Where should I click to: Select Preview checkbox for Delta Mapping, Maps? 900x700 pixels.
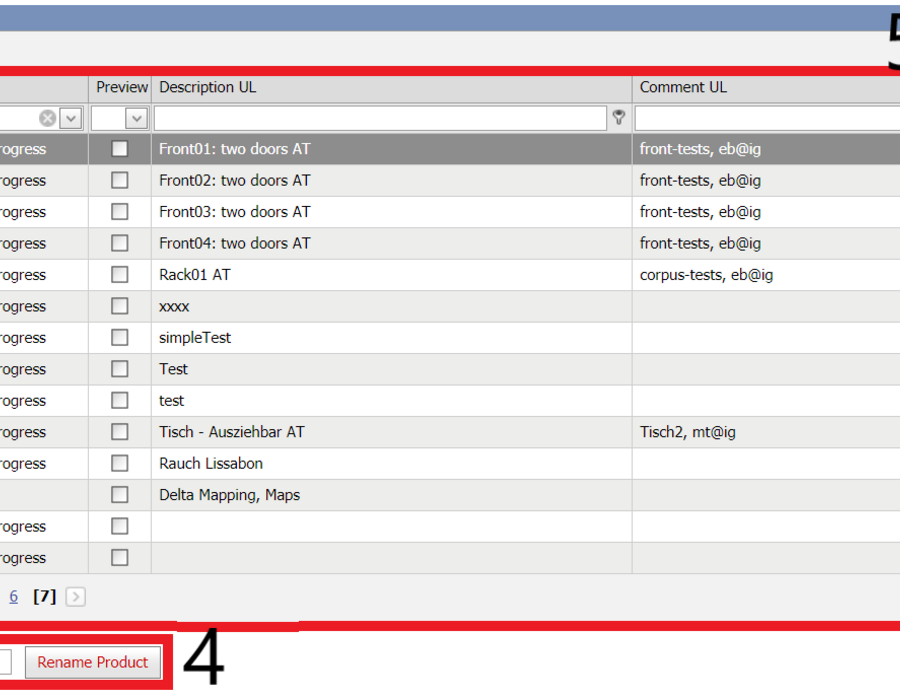pos(119,495)
